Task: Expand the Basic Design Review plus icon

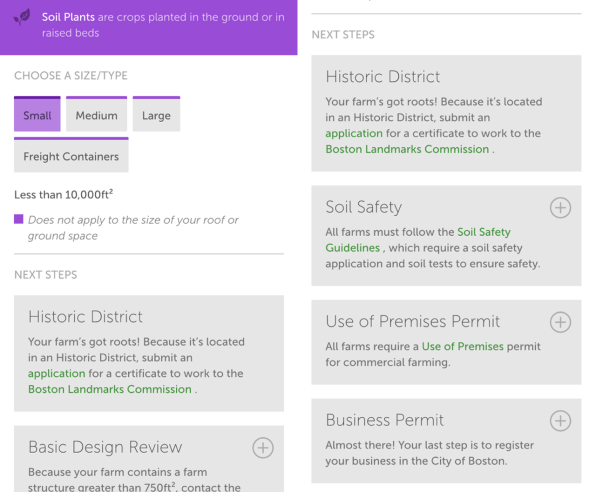Action: click(263, 448)
